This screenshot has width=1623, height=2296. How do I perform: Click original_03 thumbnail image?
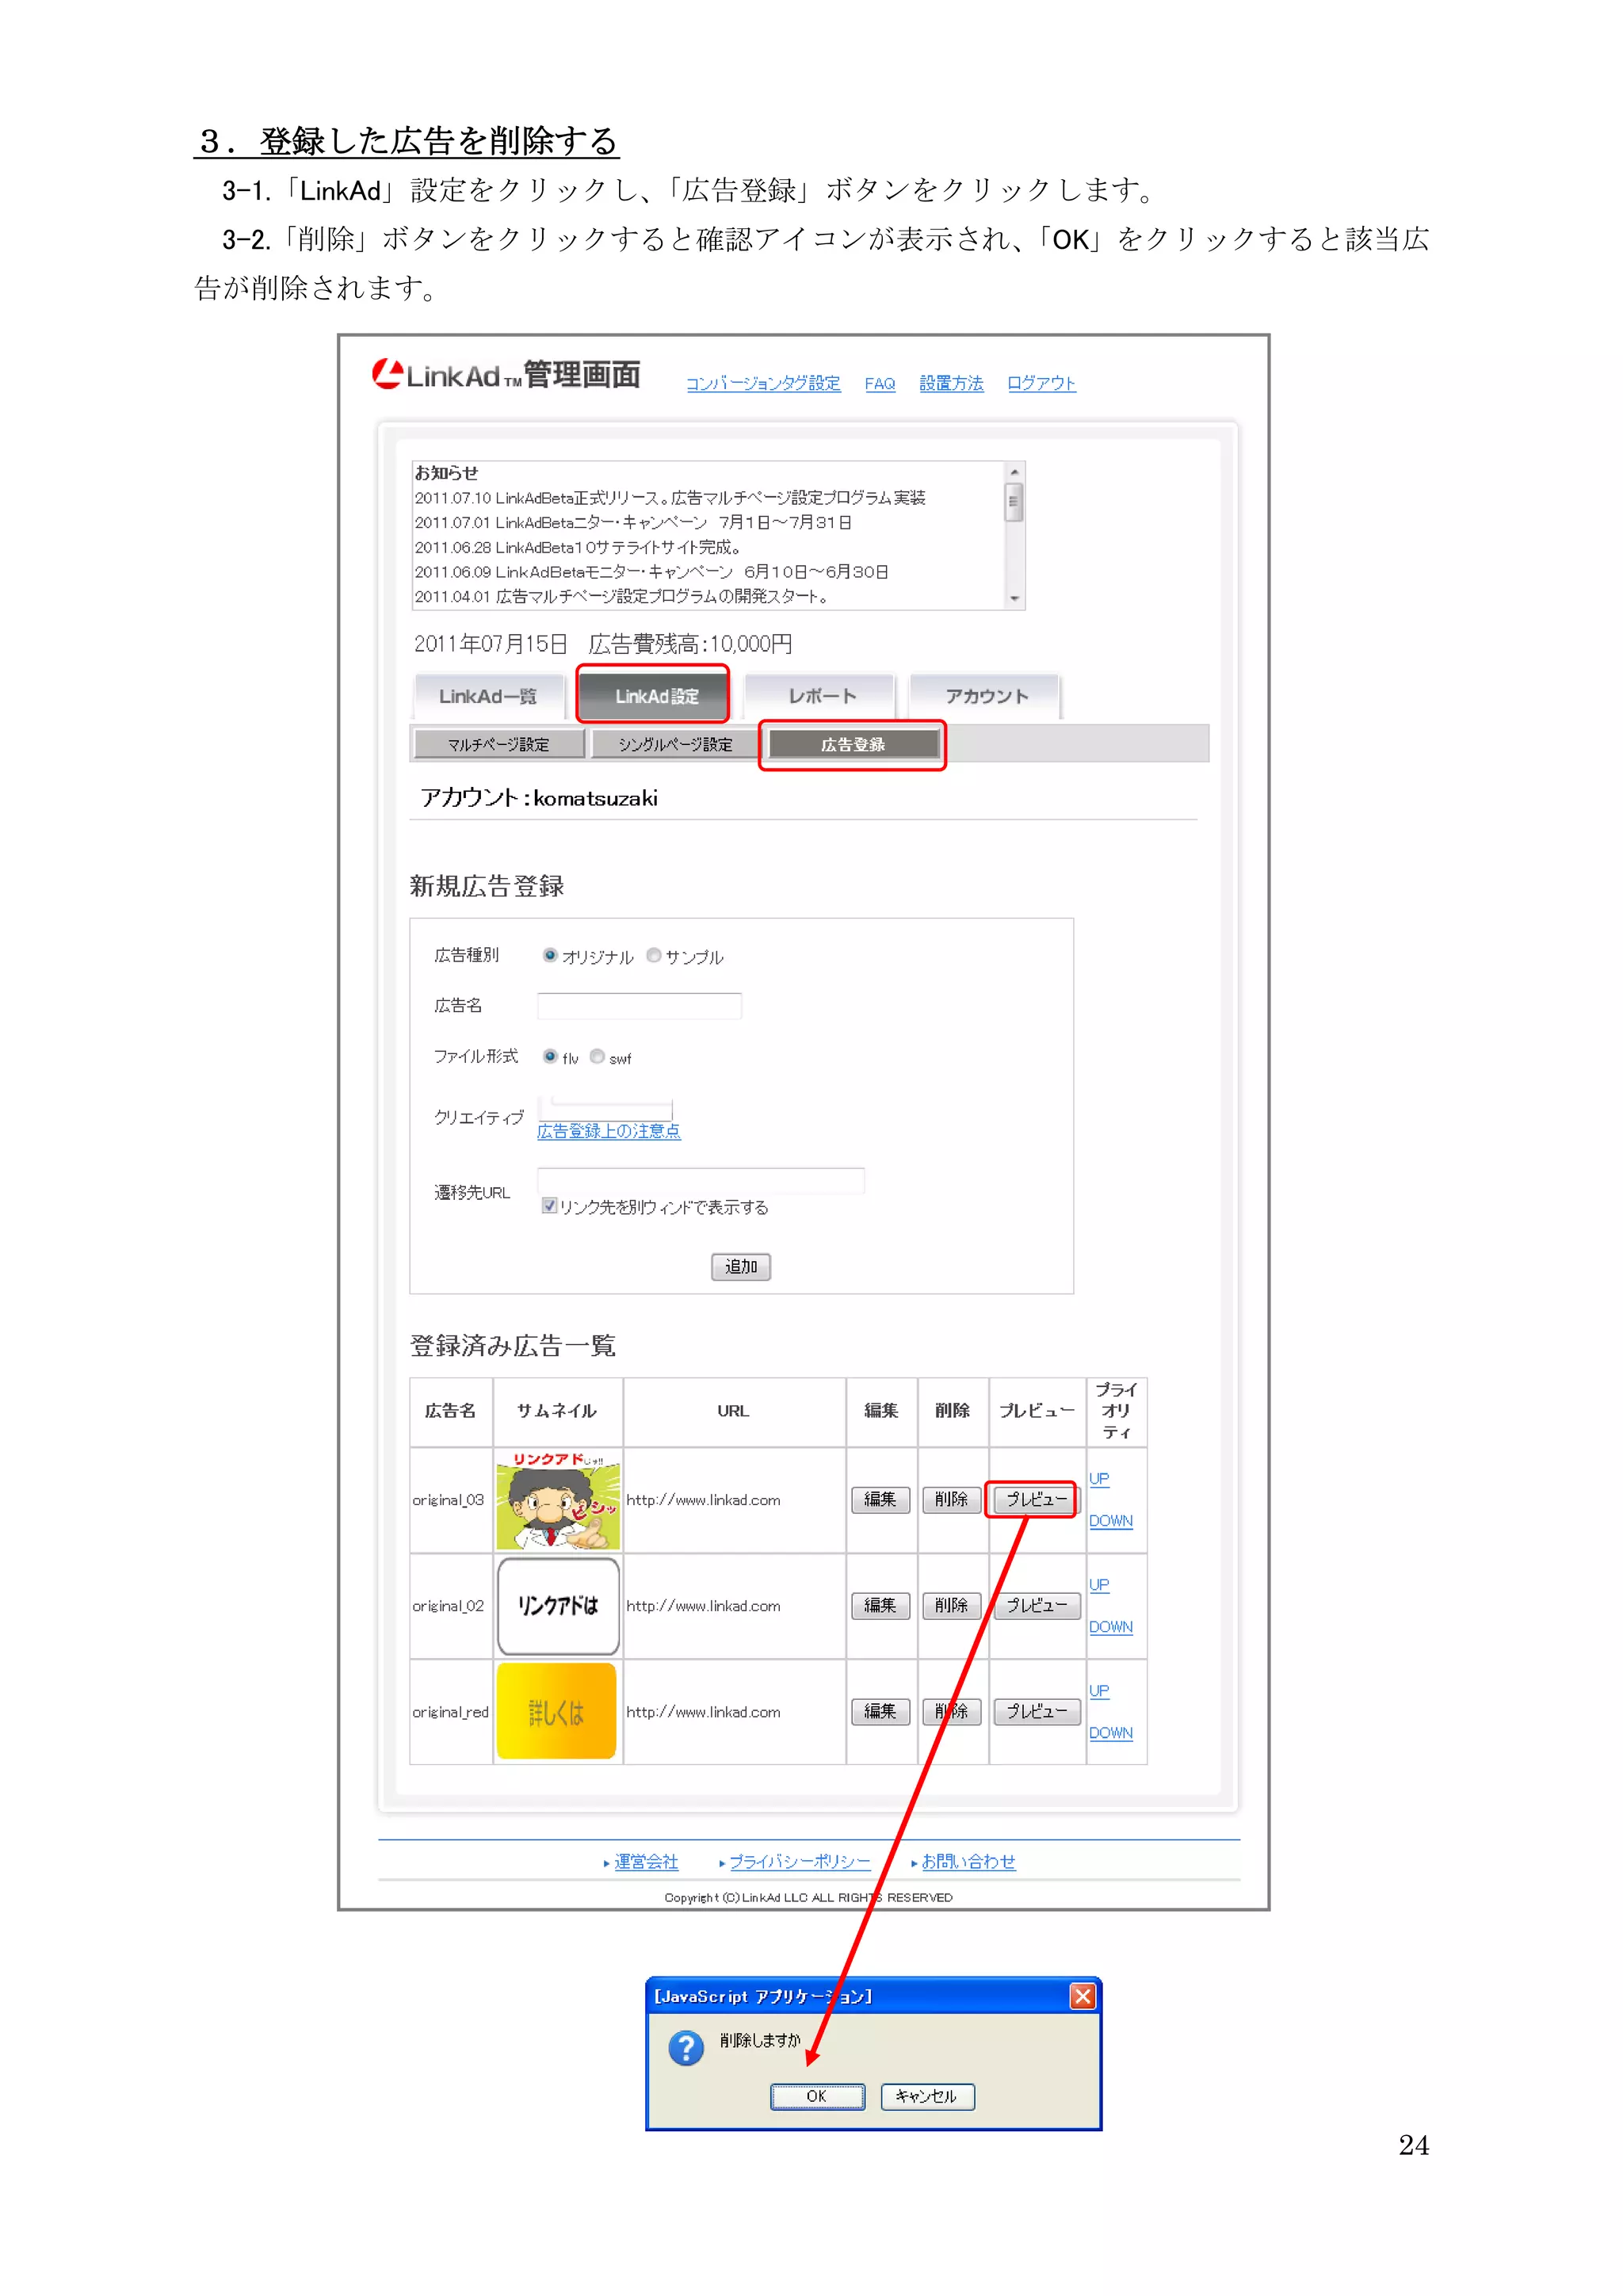click(558, 1500)
